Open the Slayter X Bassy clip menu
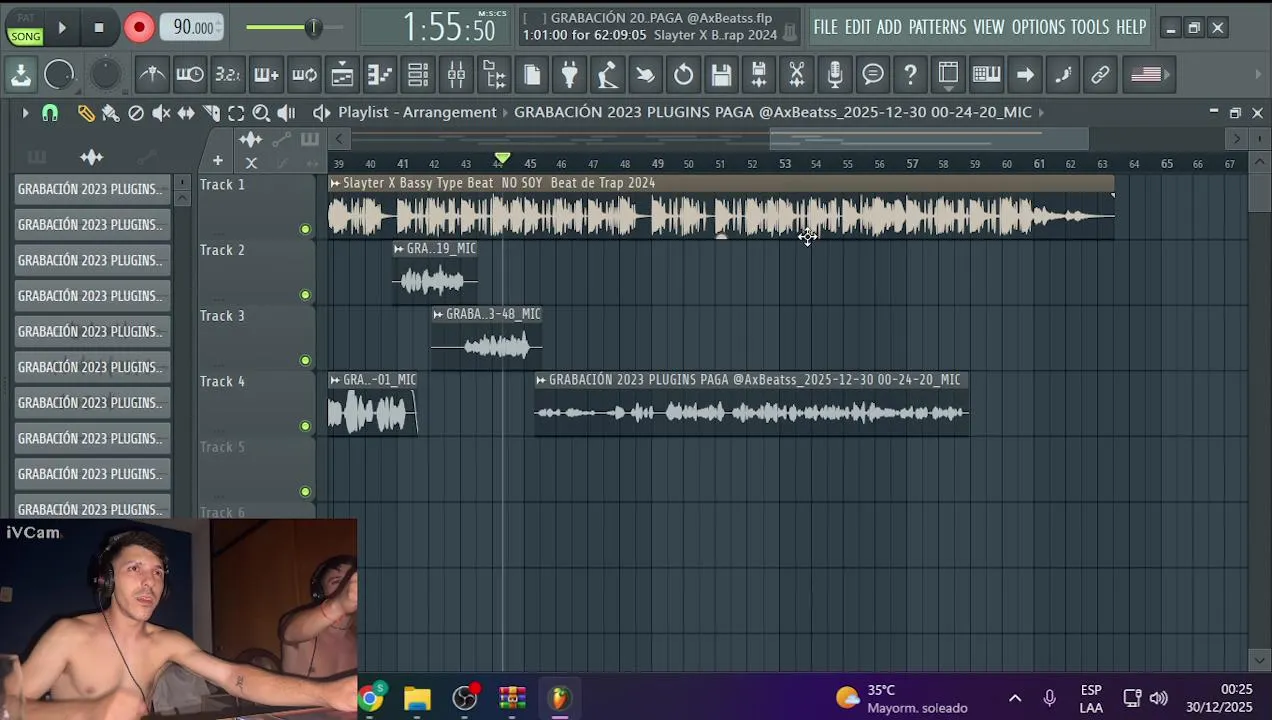The width and height of the screenshot is (1272, 720). click(x=335, y=183)
